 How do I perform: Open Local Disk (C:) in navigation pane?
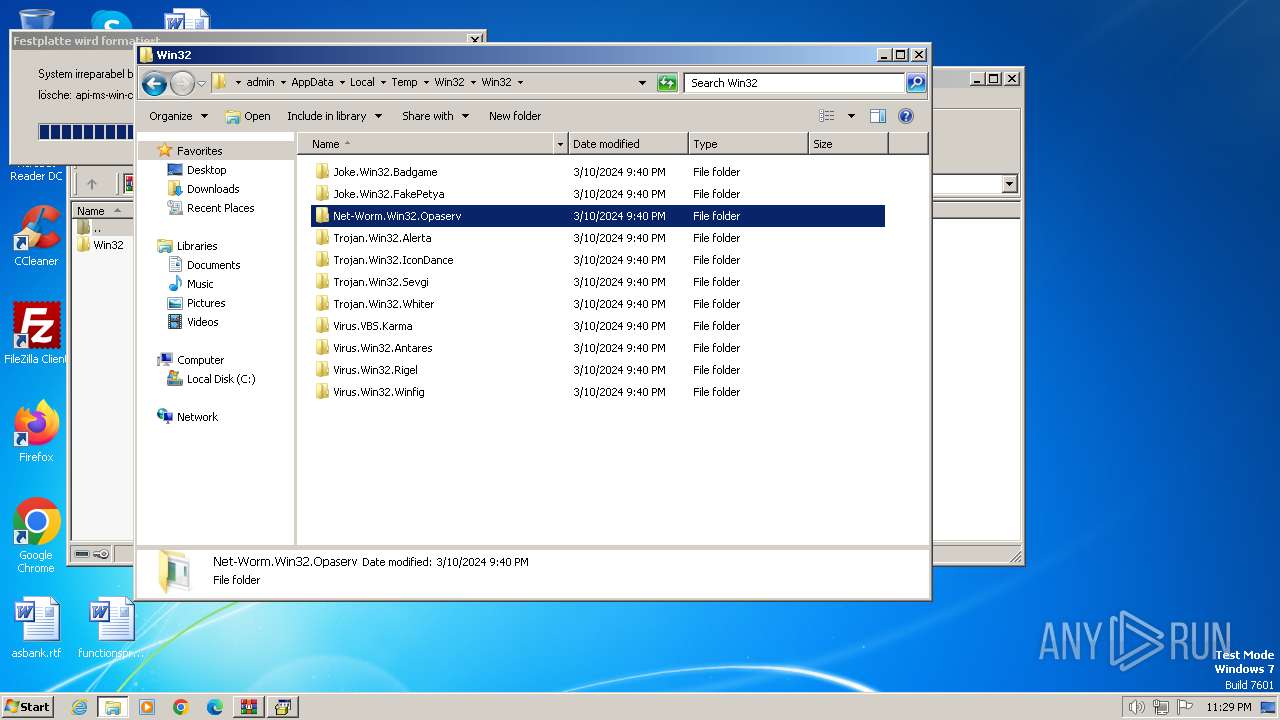click(221, 379)
